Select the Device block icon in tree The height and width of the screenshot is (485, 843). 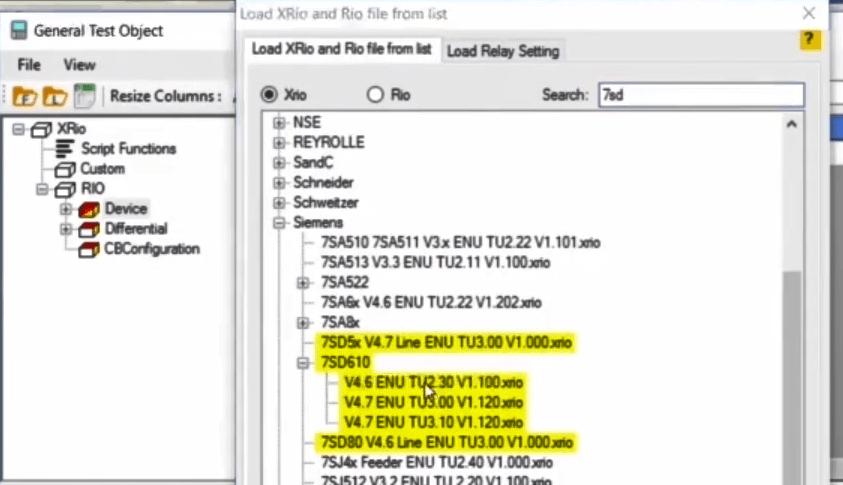(x=90, y=209)
